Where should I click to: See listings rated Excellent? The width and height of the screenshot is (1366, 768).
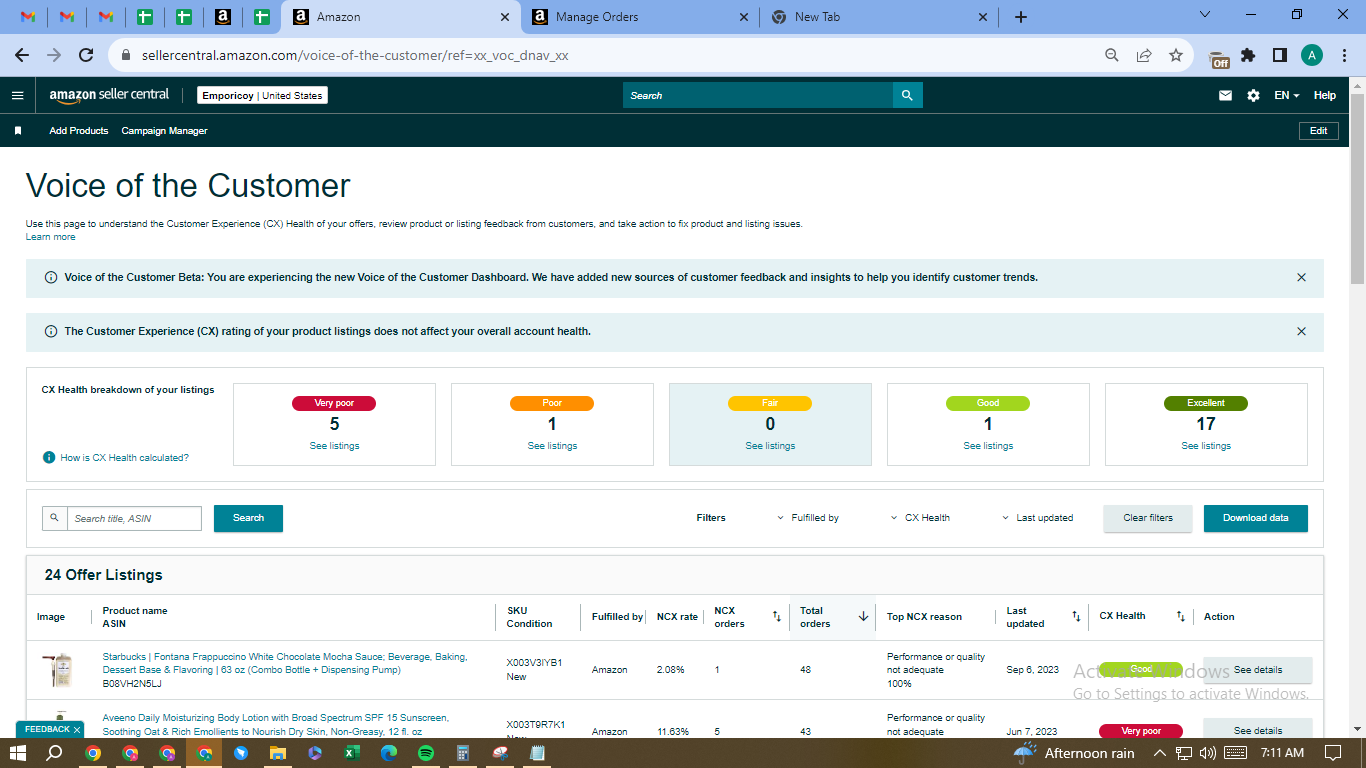[1206, 446]
